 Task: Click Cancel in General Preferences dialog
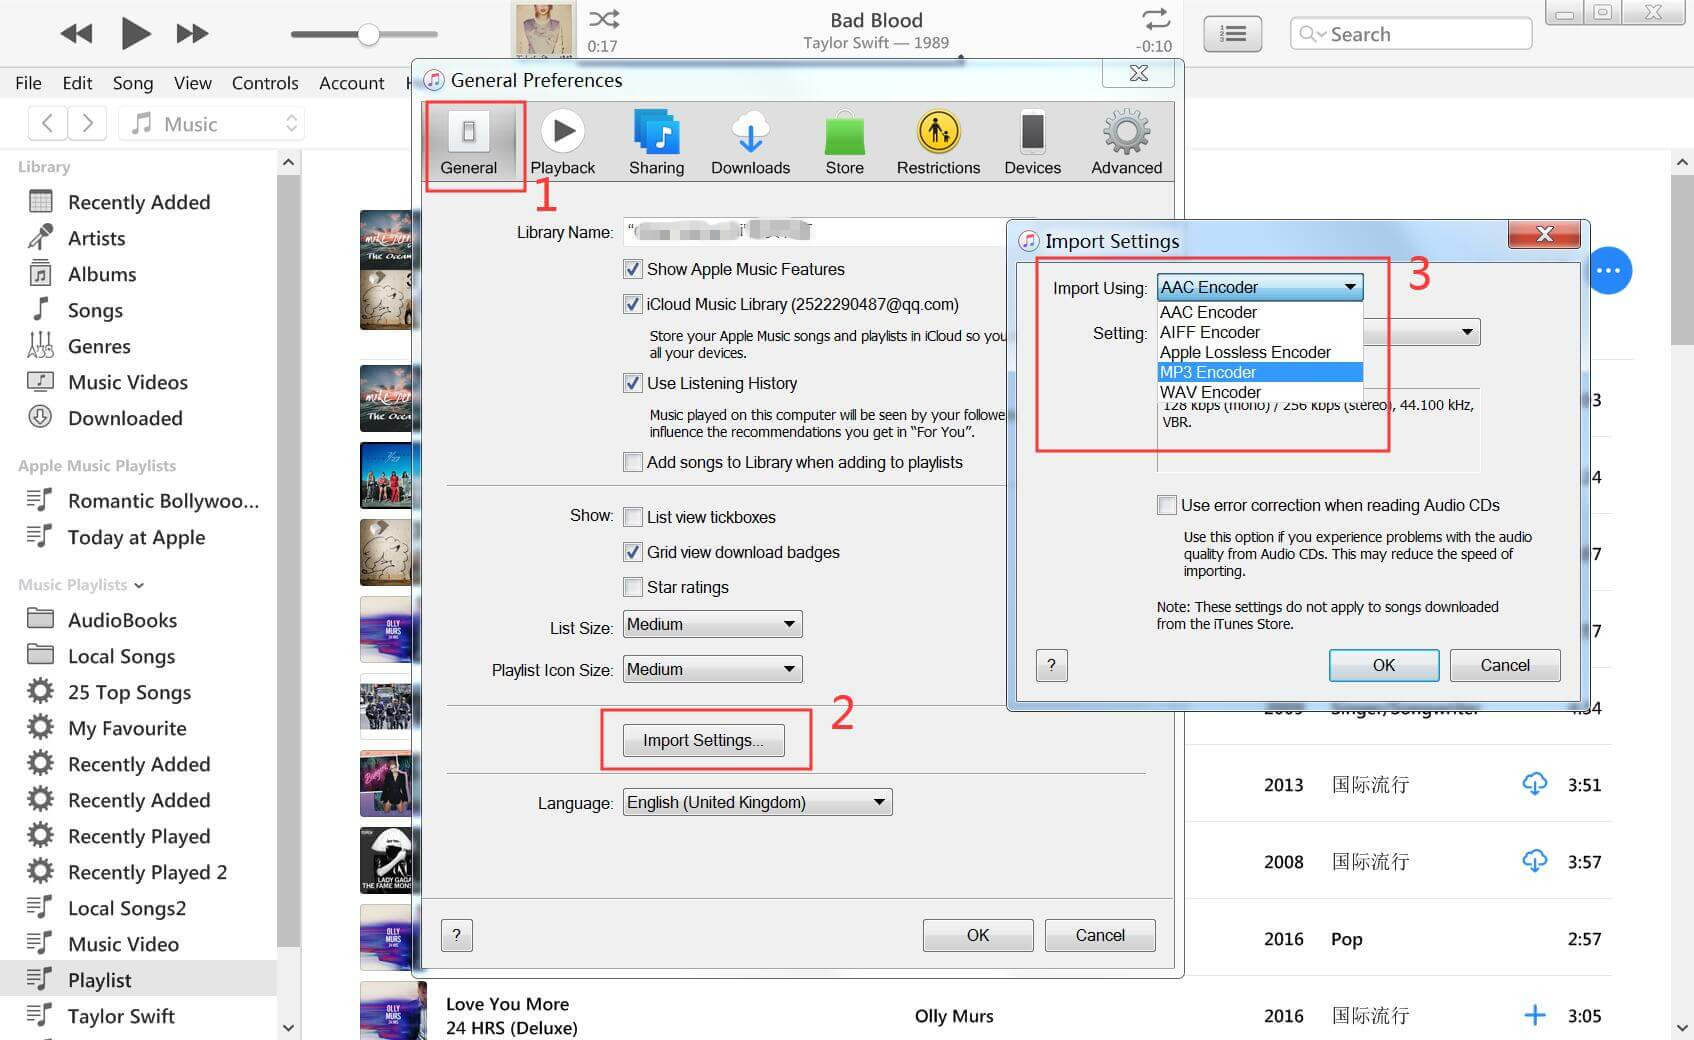tap(1100, 935)
